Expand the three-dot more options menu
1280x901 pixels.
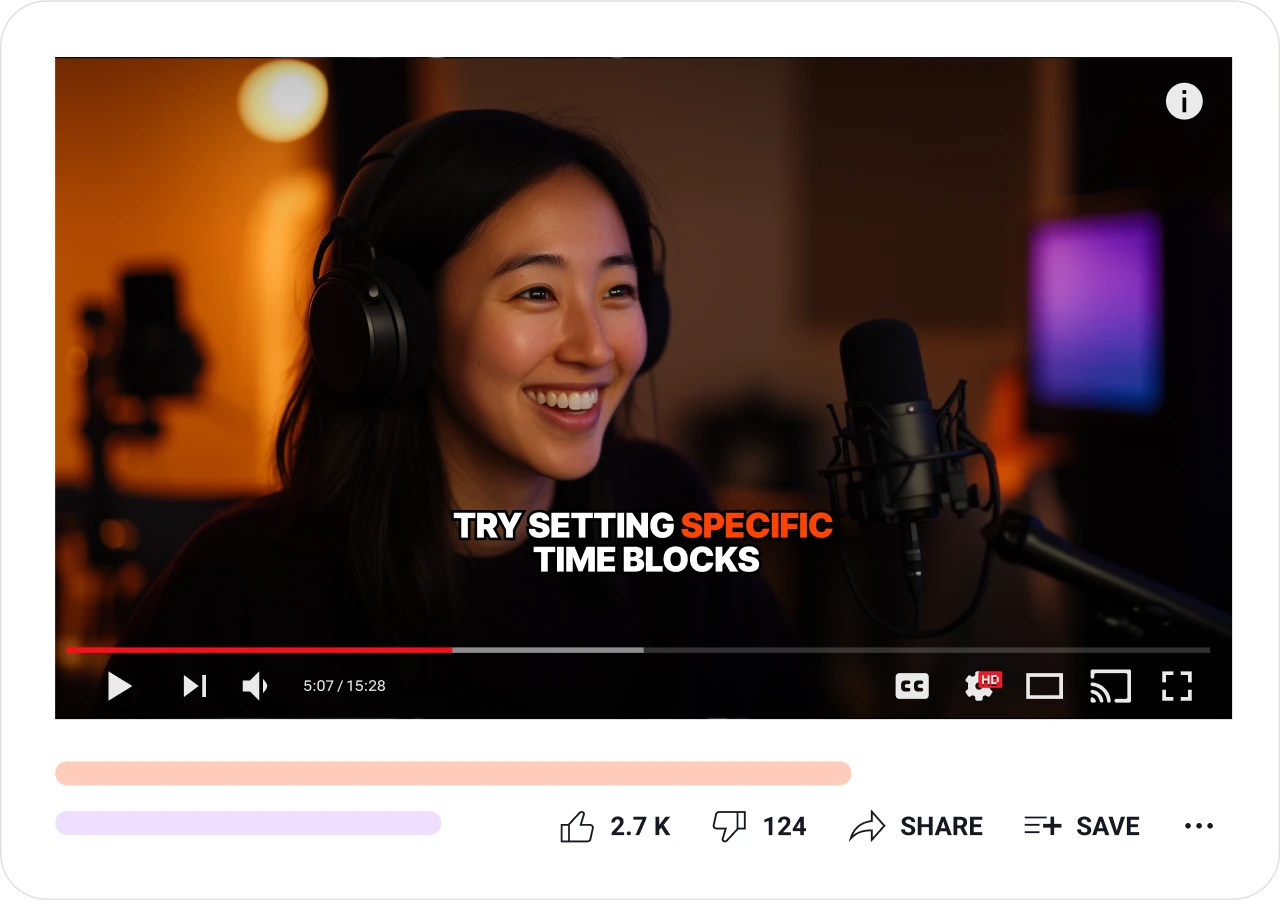pyautogui.click(x=1198, y=827)
